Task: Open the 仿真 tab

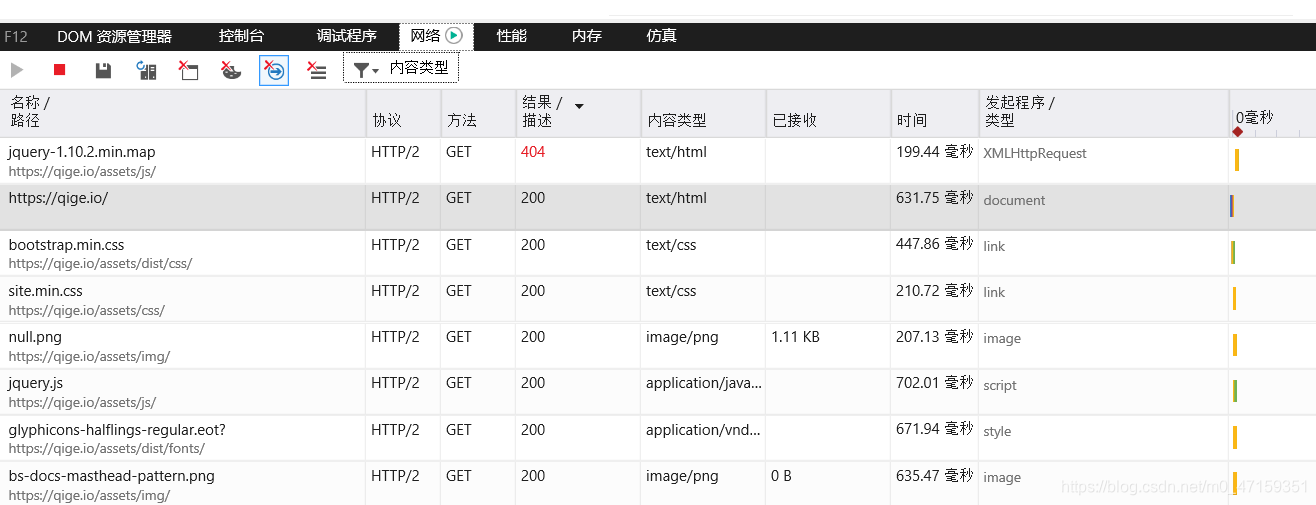Action: (662, 36)
